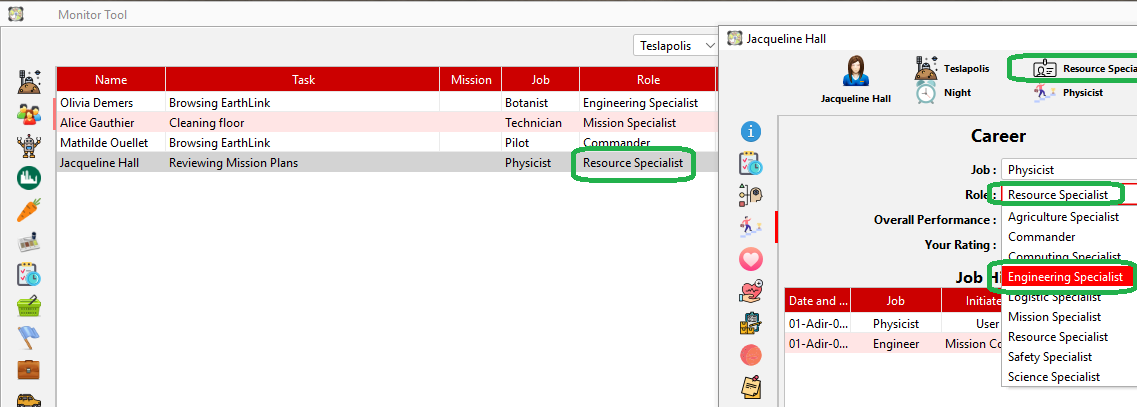The image size is (1137, 407).
Task: Open the Robots tab icon in Monitor Tool
Action: [x=29, y=146]
